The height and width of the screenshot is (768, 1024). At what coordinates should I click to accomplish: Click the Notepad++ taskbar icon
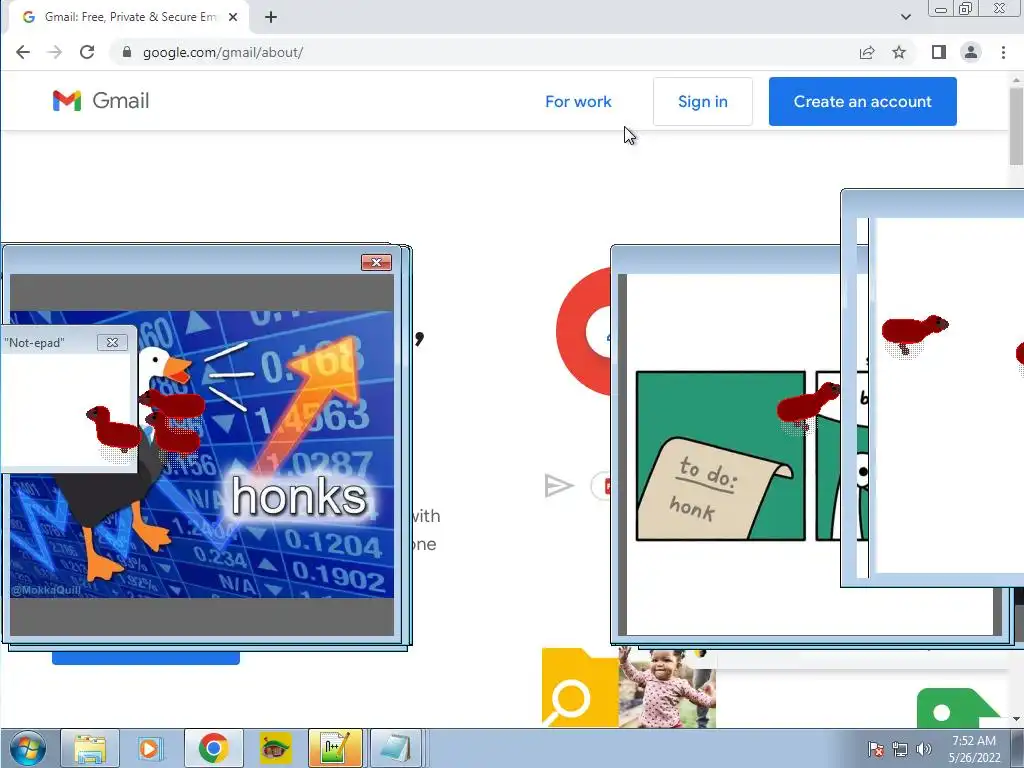click(335, 748)
